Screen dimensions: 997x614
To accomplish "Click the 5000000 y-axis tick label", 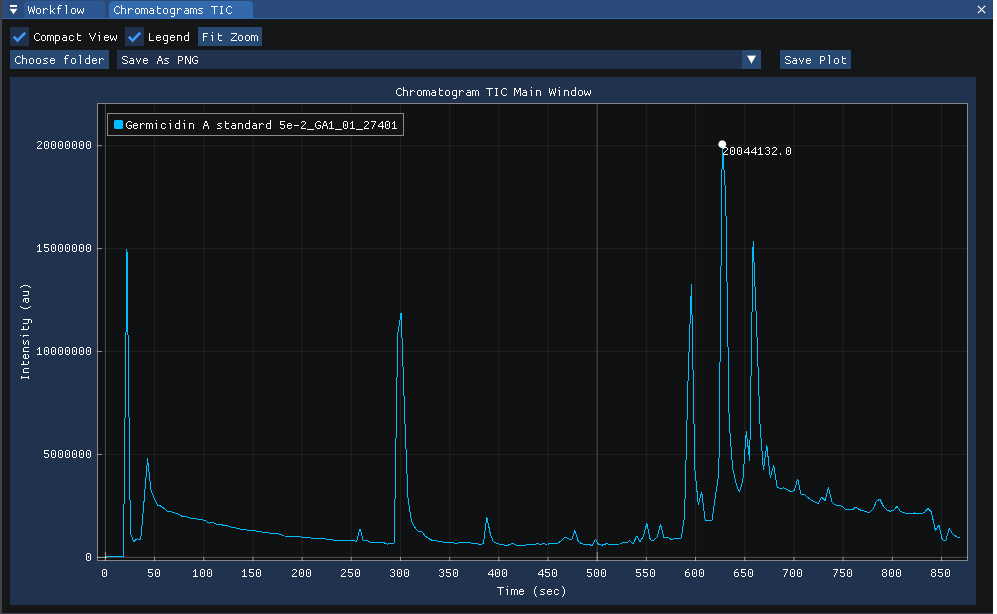I will [x=67, y=454].
